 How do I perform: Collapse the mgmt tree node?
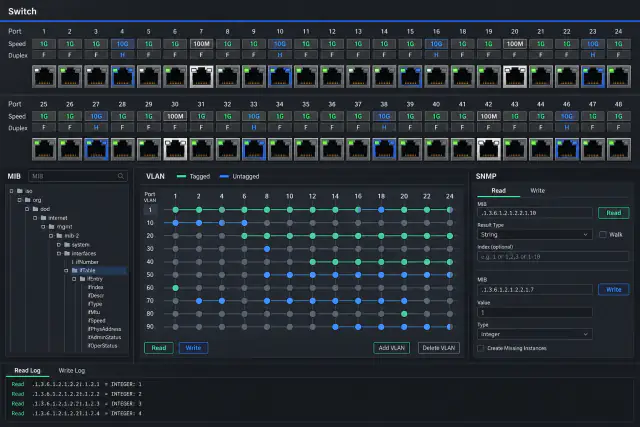(x=43, y=227)
